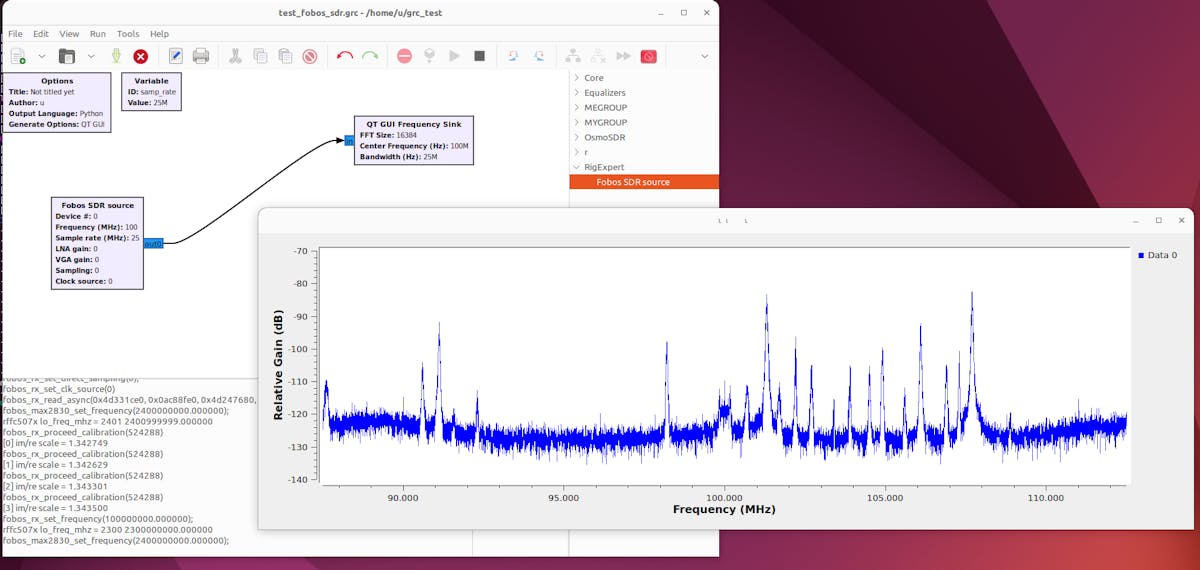Click the Rotate clockwise icon

coord(539,56)
